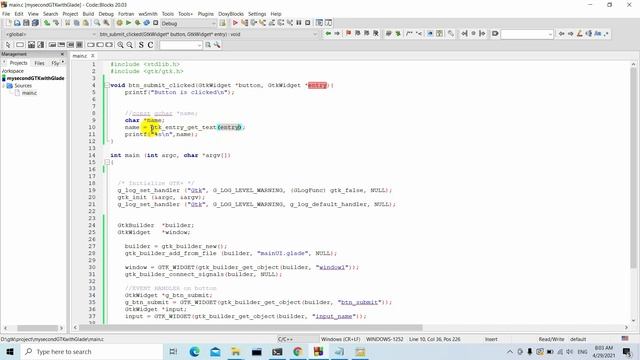Open the Debug menu
This screenshot has height=360, width=640.
pos(106,14)
